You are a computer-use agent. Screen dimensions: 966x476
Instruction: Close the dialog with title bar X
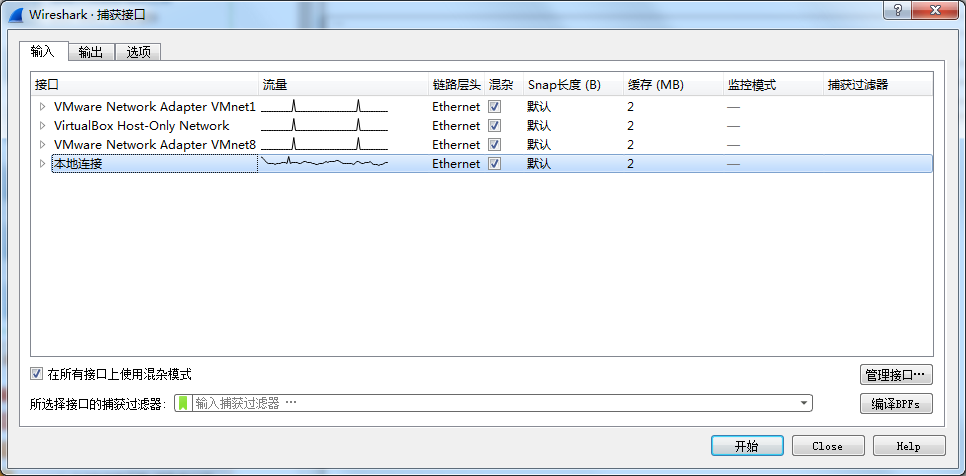935,9
